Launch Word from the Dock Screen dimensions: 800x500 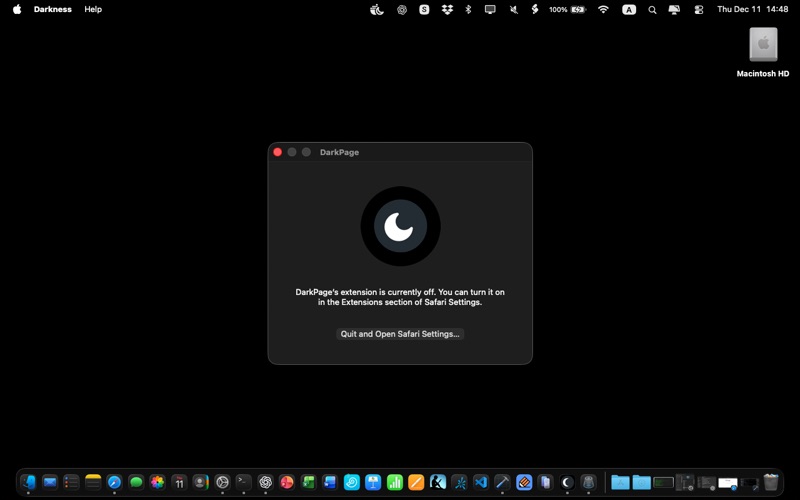[330, 482]
